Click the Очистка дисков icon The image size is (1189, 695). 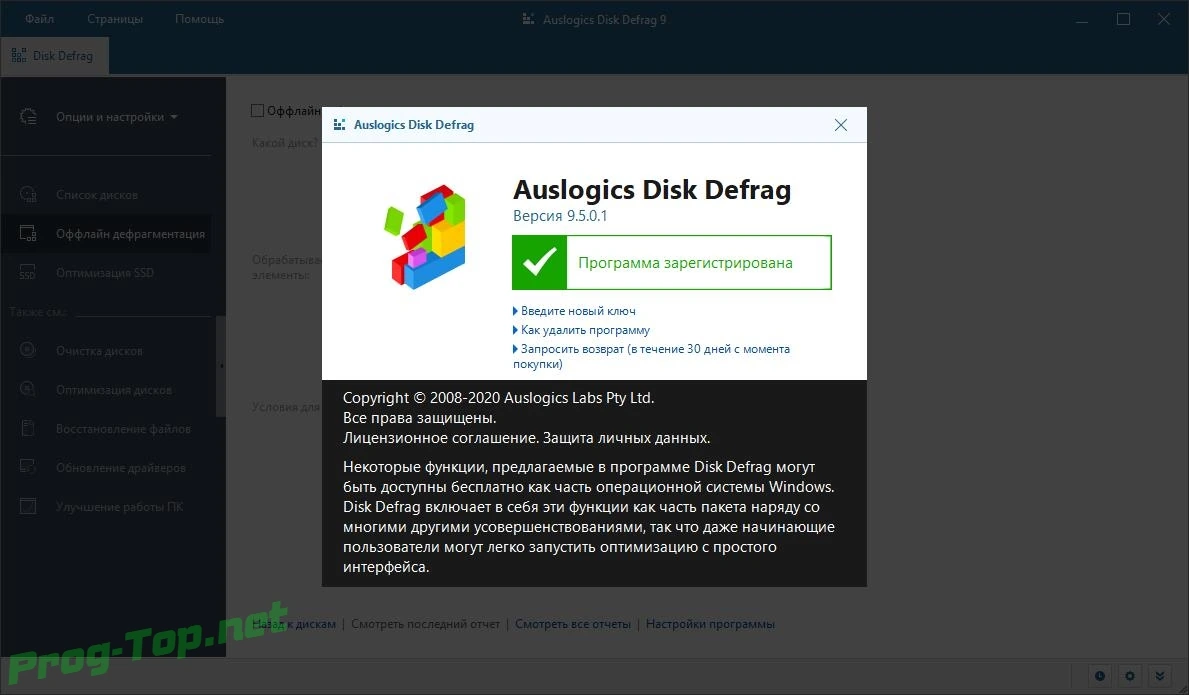click(x=28, y=350)
